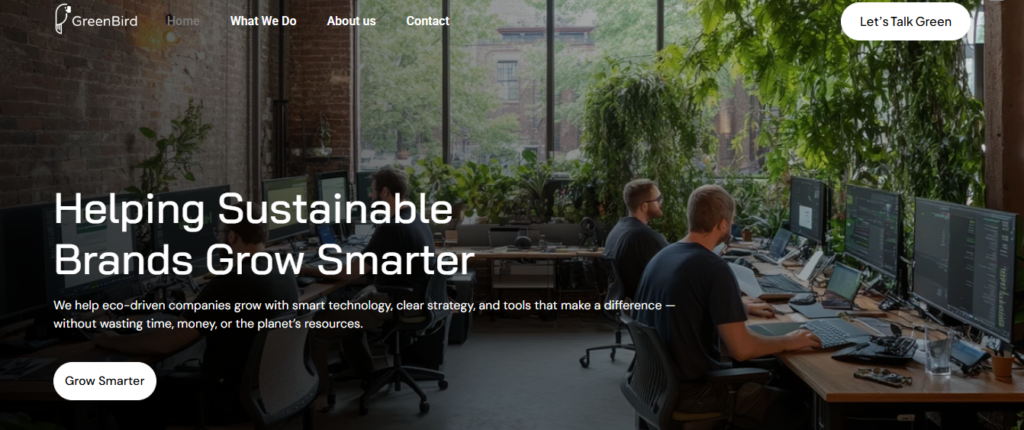This screenshot has height=430, width=1024.
Task: Click the 'Brands Grow Smarter' headline line
Action: coord(264,260)
